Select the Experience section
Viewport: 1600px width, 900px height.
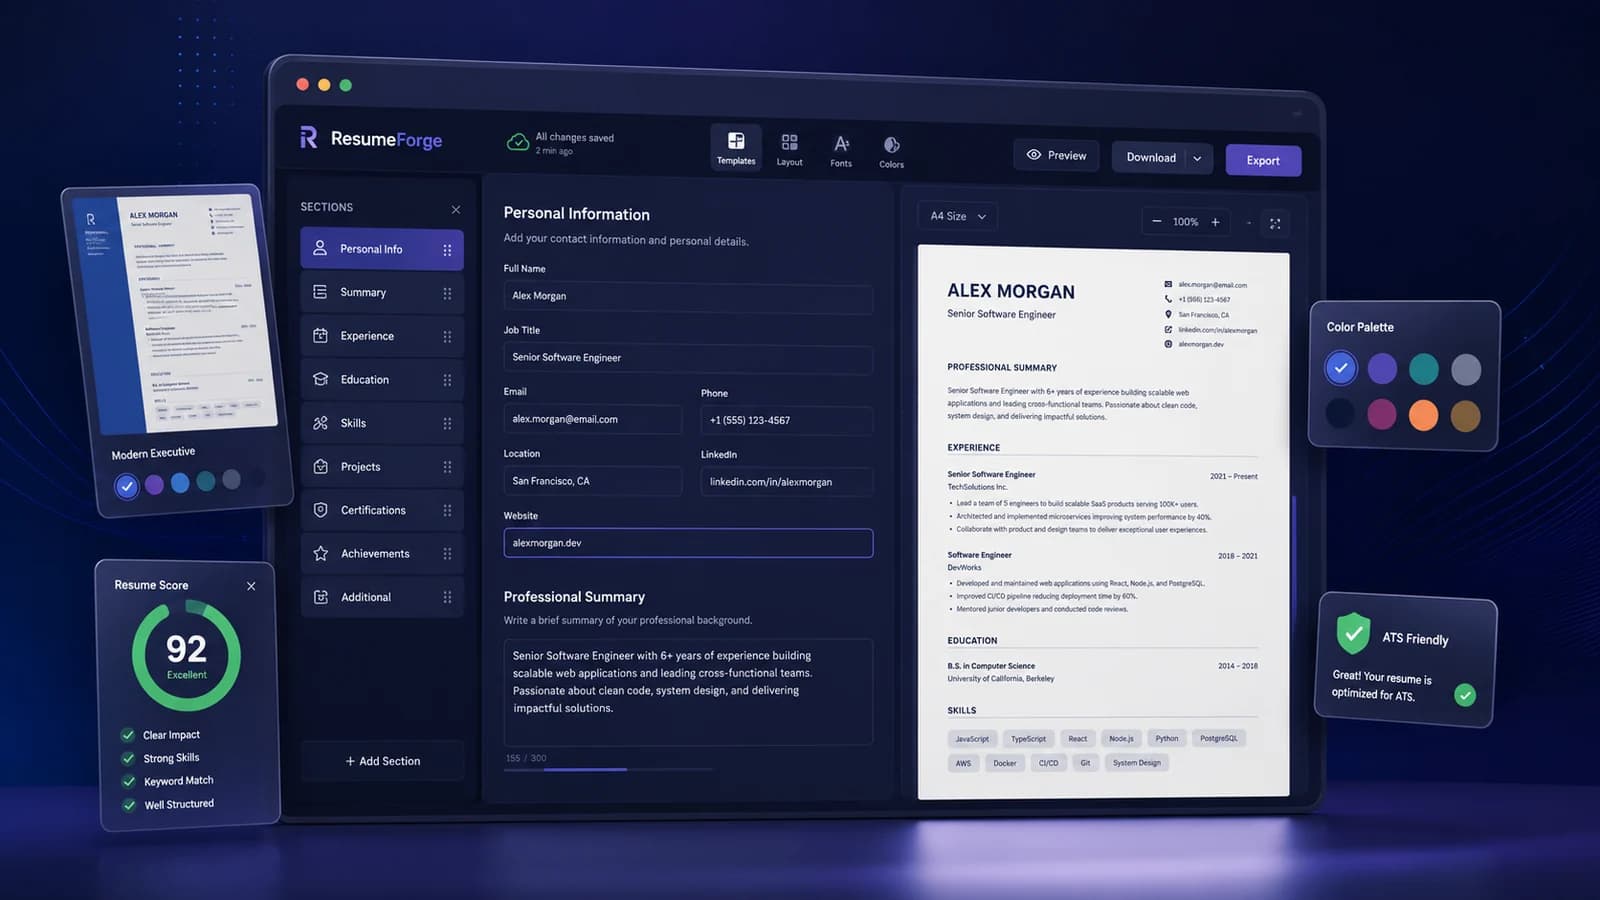382,336
